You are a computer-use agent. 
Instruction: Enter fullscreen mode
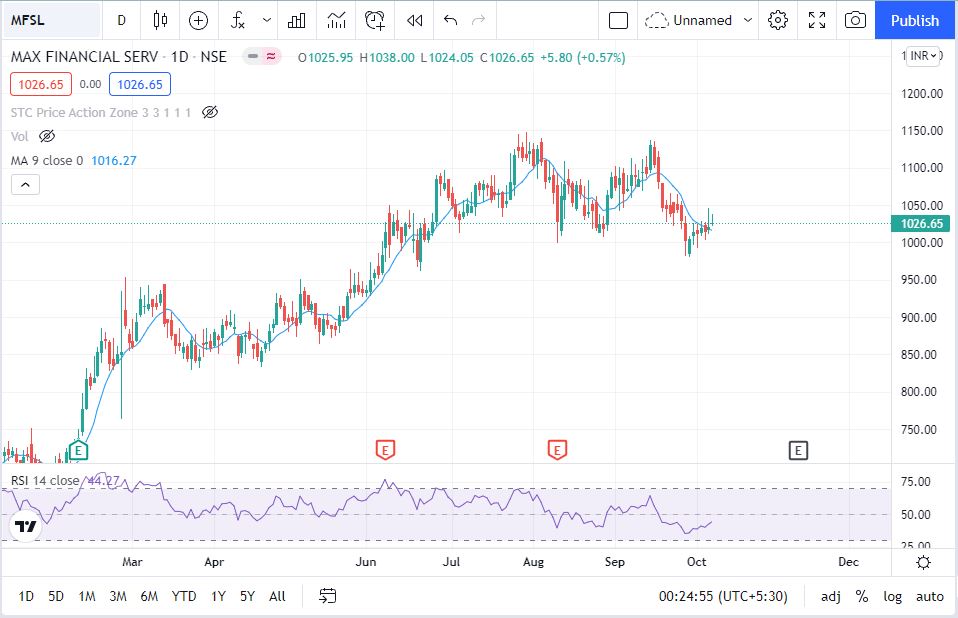tap(817, 20)
